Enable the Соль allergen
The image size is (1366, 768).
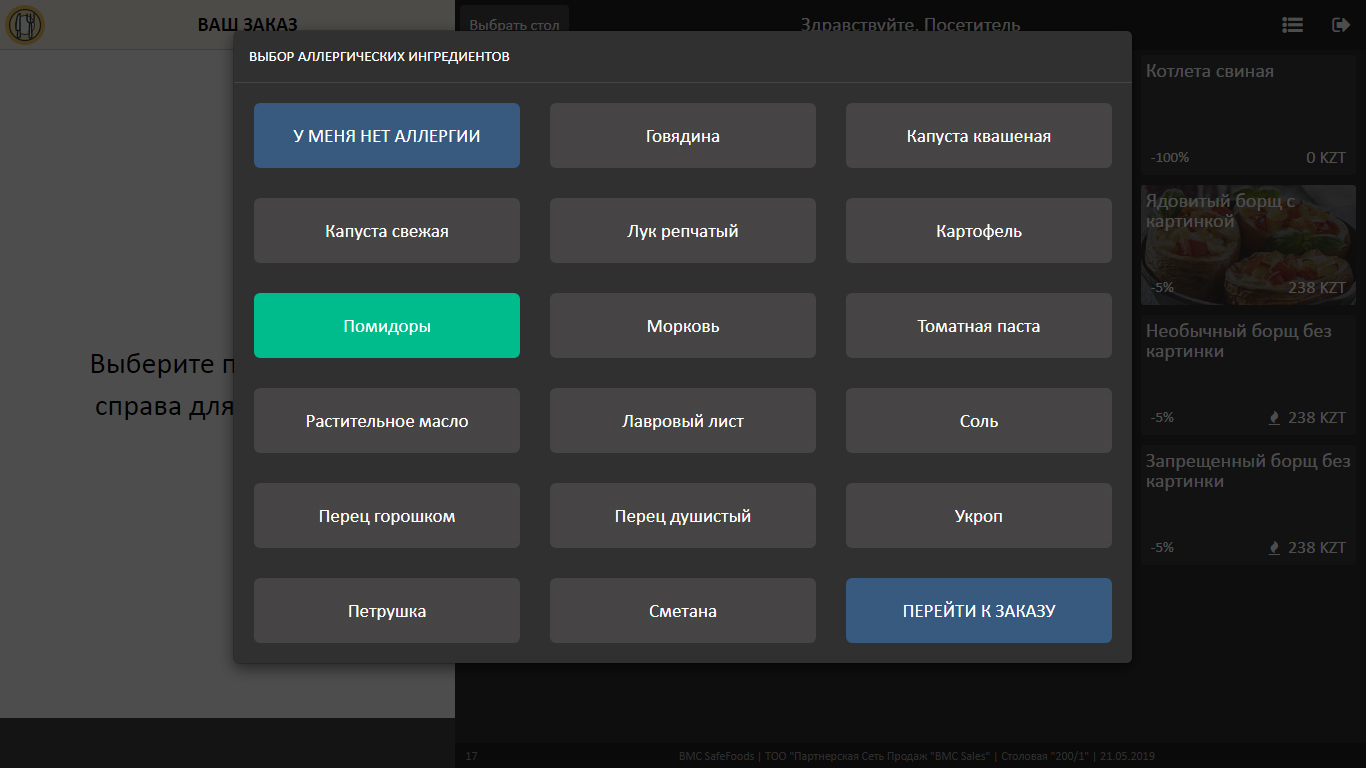(x=978, y=420)
